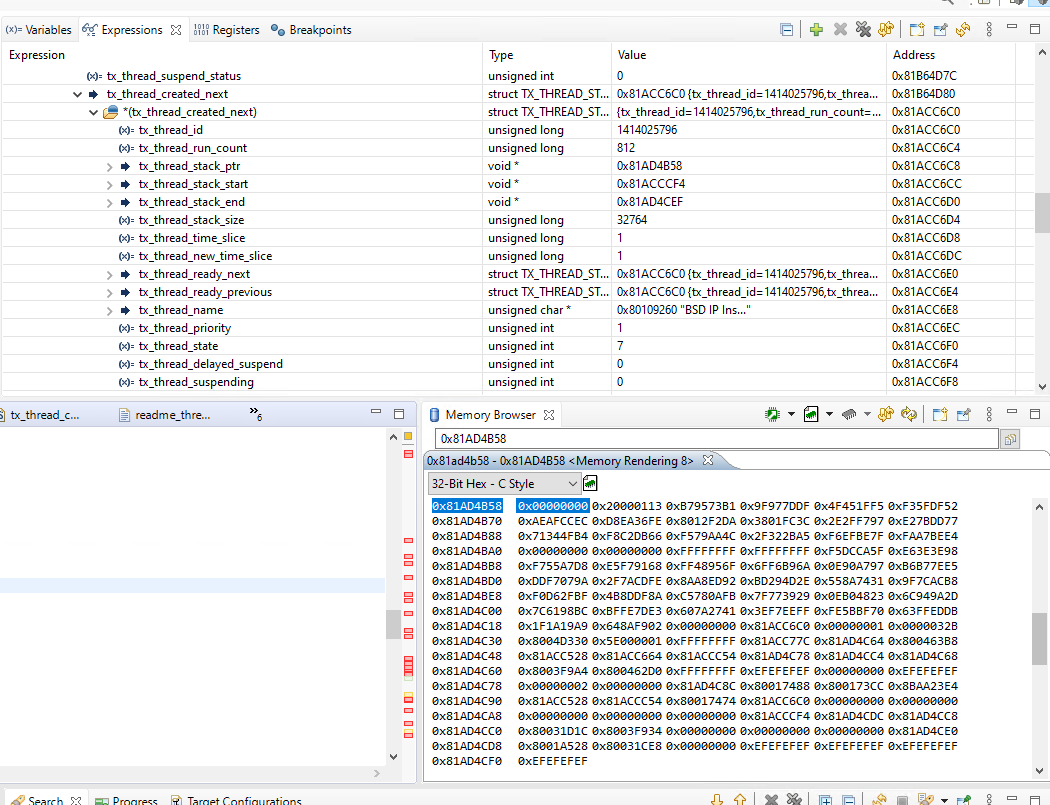Switch to the Variables tab

click(x=39, y=29)
